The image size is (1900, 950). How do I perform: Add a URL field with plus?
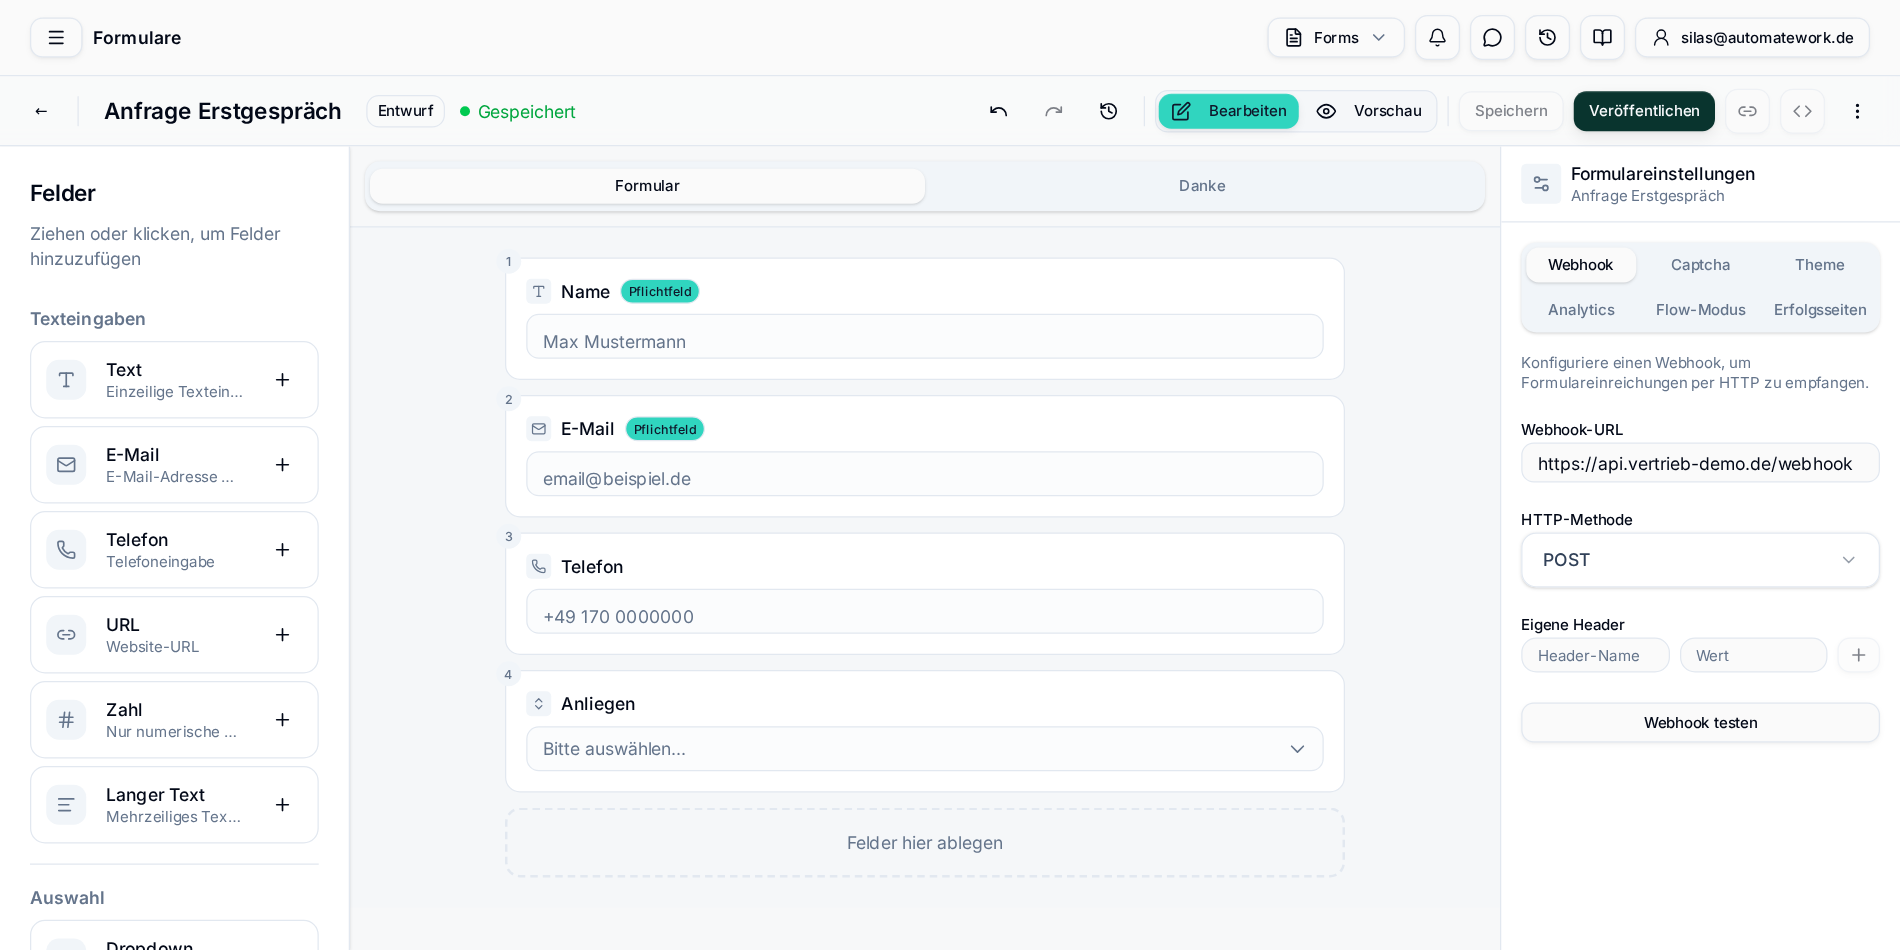tap(283, 635)
